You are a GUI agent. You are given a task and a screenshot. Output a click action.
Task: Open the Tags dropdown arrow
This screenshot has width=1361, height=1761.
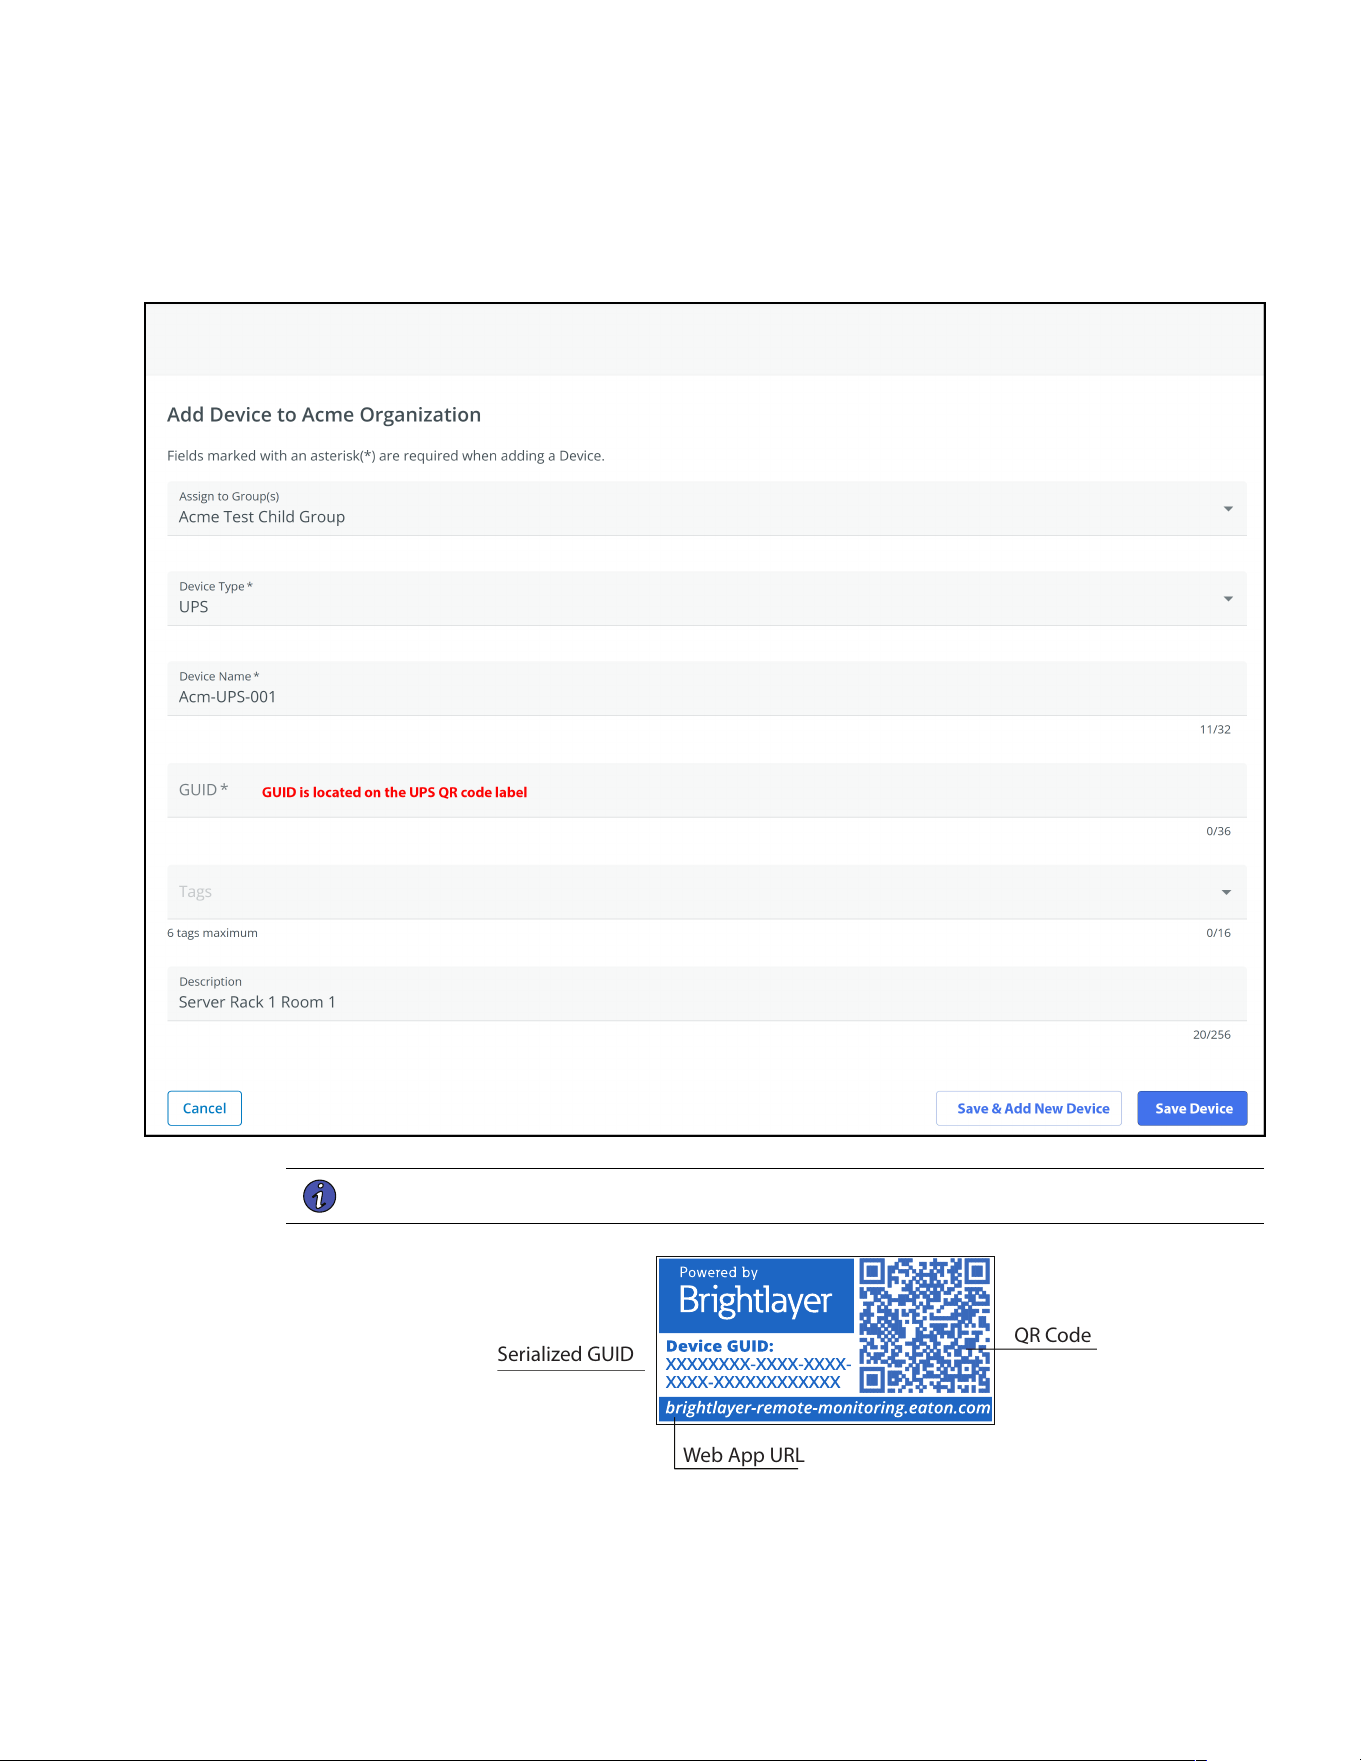(x=1226, y=892)
